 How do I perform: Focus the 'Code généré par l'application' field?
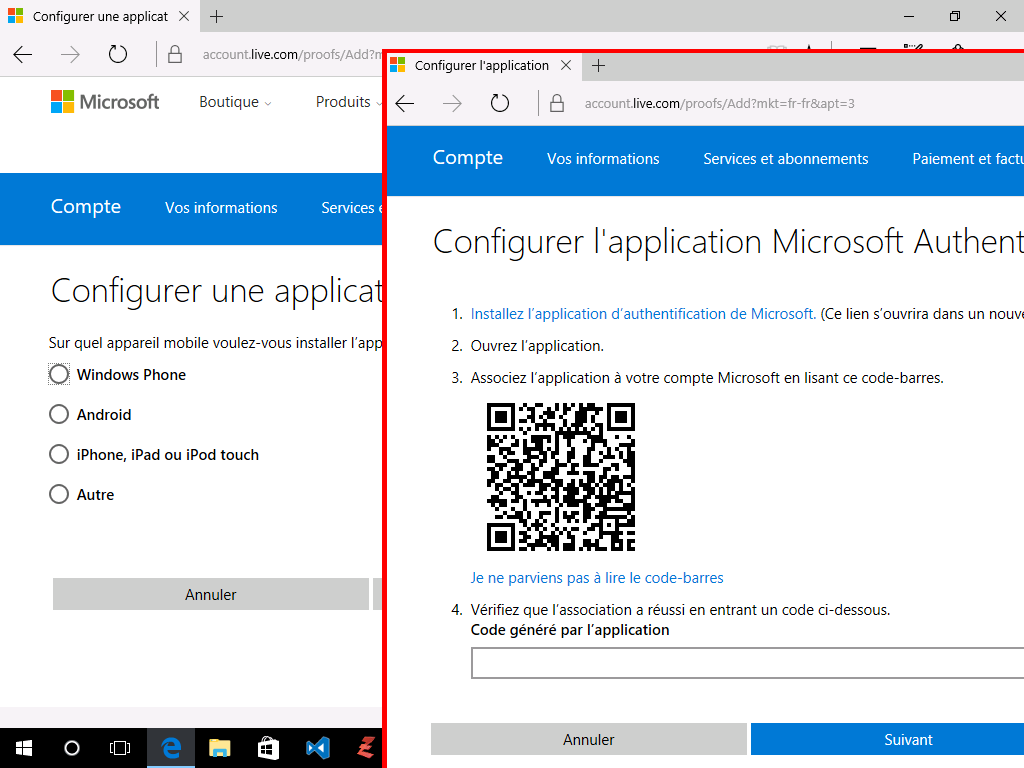coord(747,664)
